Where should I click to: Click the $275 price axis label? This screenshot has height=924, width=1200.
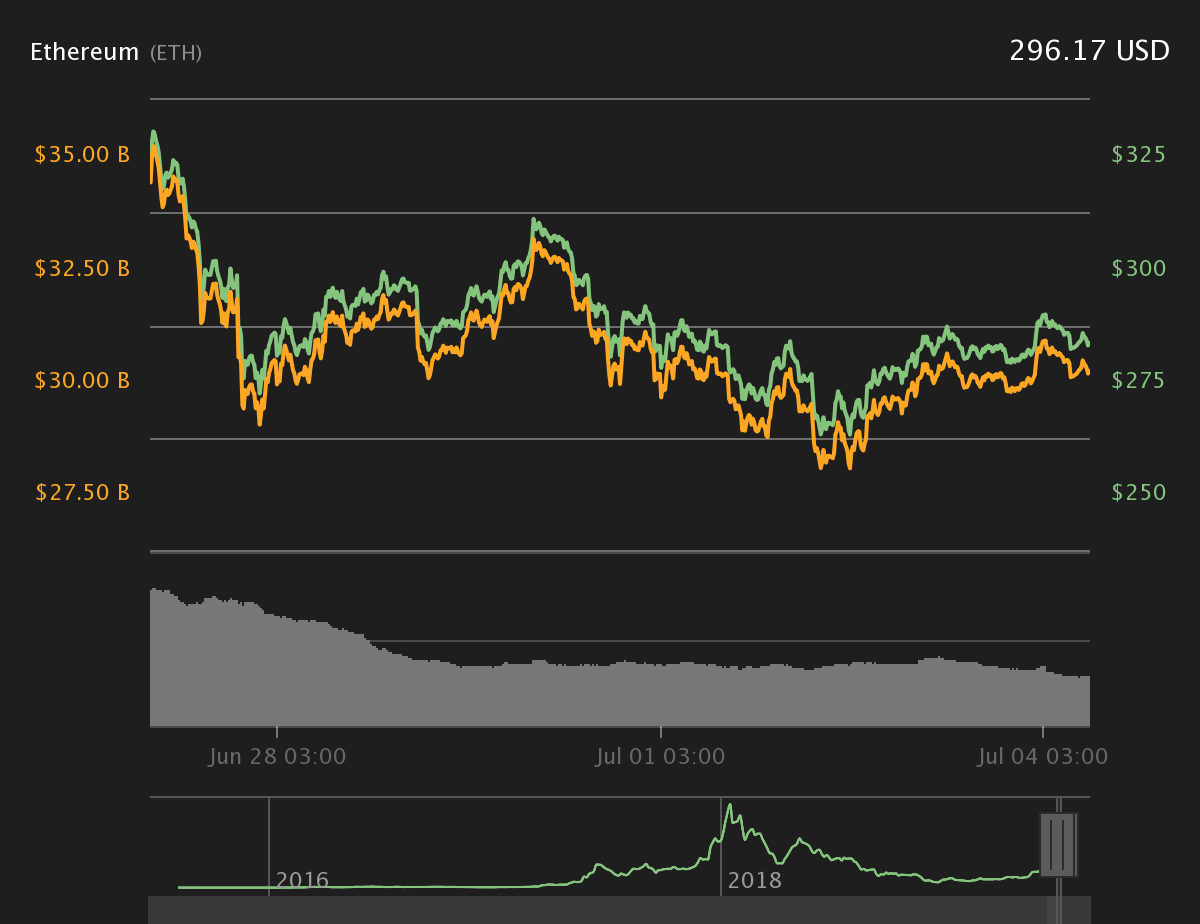(x=1139, y=381)
